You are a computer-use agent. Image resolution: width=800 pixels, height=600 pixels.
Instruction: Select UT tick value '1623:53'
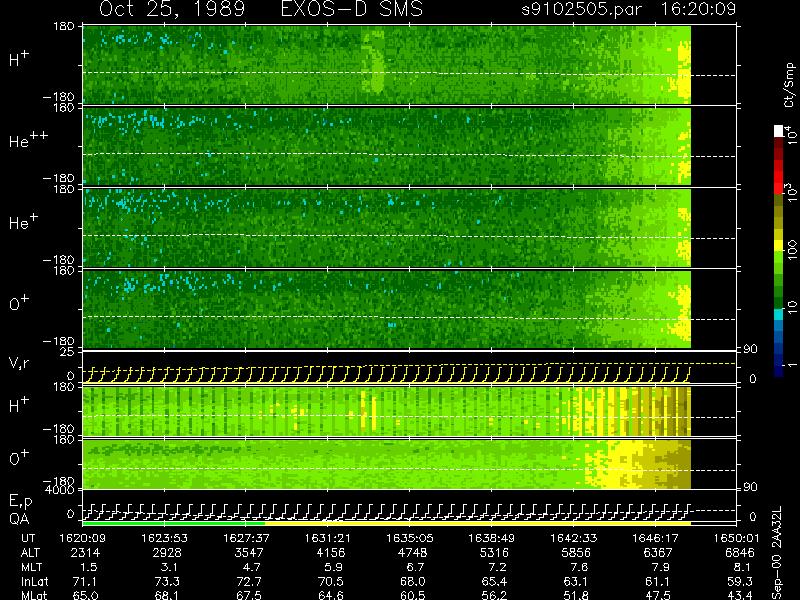tap(164, 538)
